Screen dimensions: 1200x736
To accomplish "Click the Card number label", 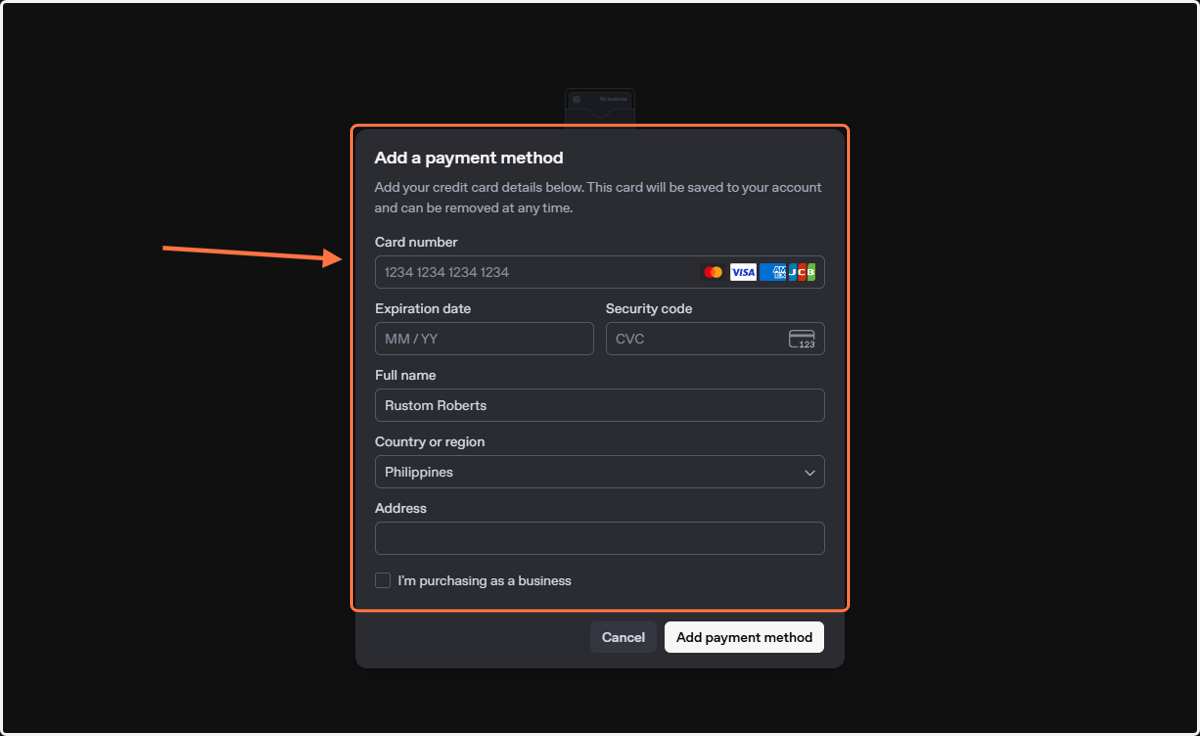I will pyautogui.click(x=416, y=242).
